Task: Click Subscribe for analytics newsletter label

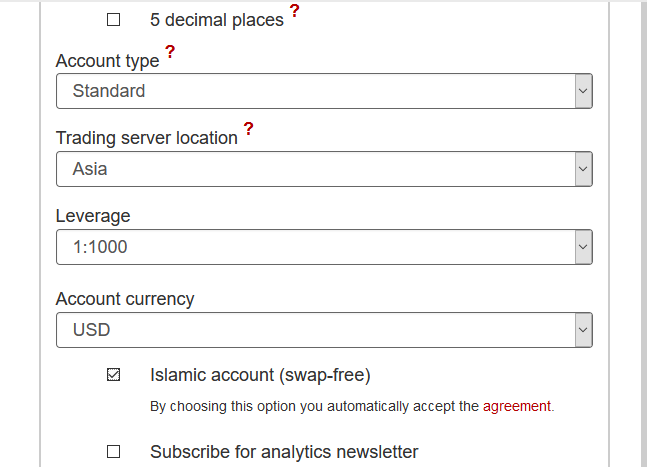Action: [284, 452]
